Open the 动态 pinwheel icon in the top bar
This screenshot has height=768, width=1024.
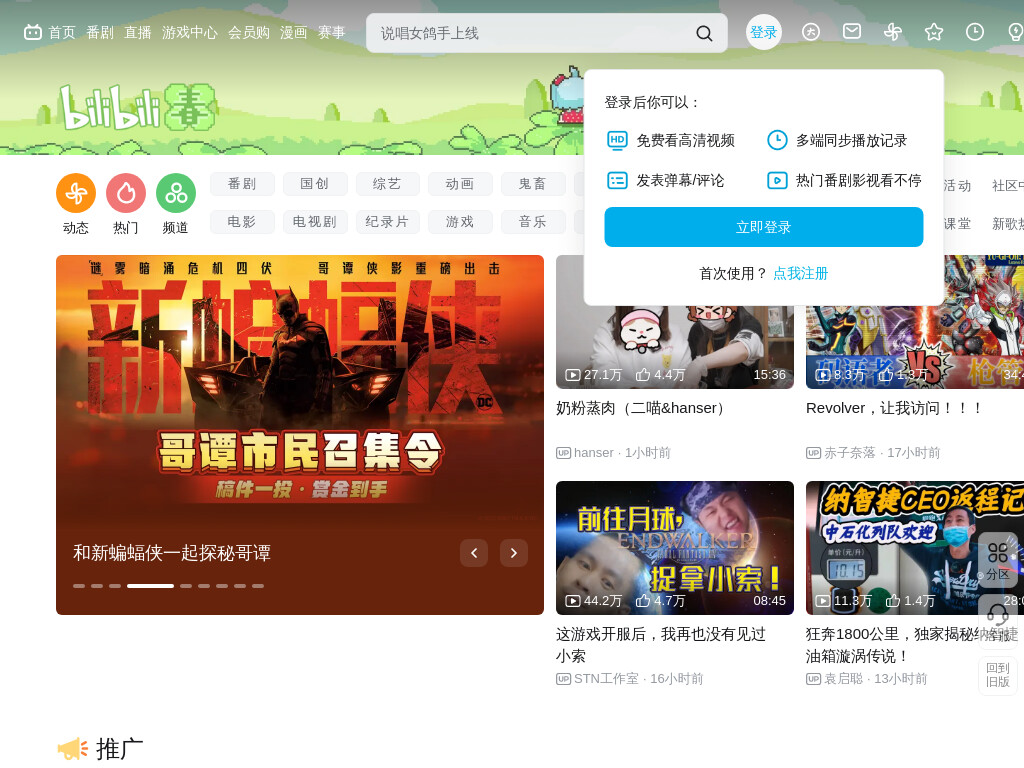893,32
